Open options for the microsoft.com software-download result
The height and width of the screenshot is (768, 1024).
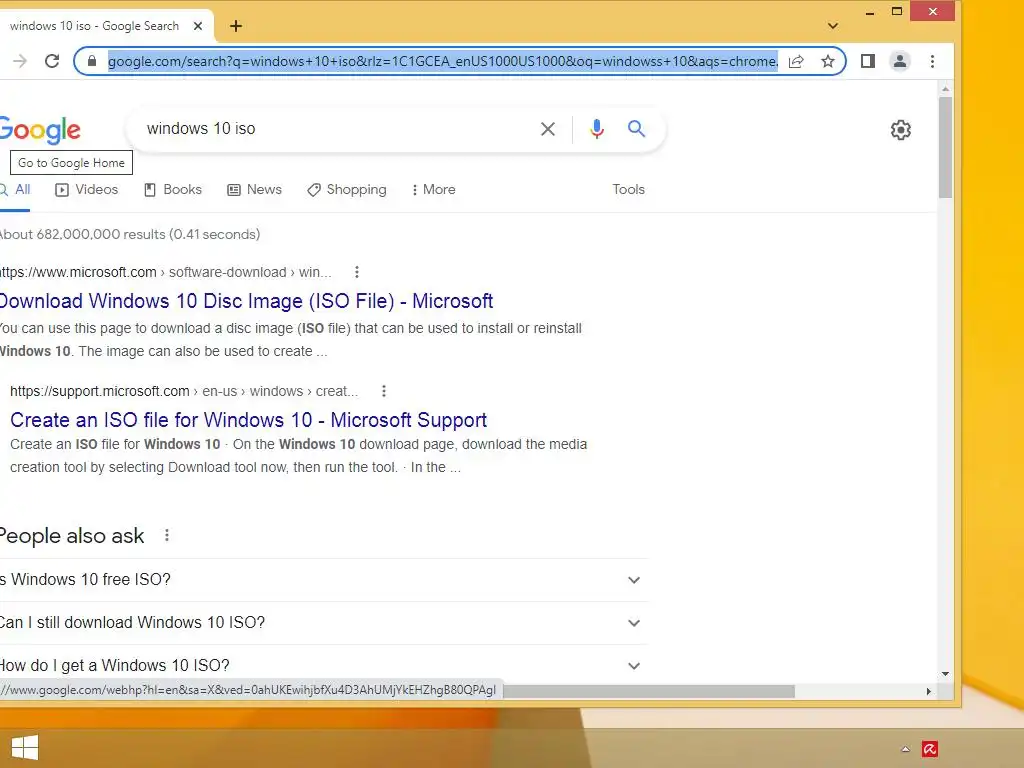[x=357, y=272]
